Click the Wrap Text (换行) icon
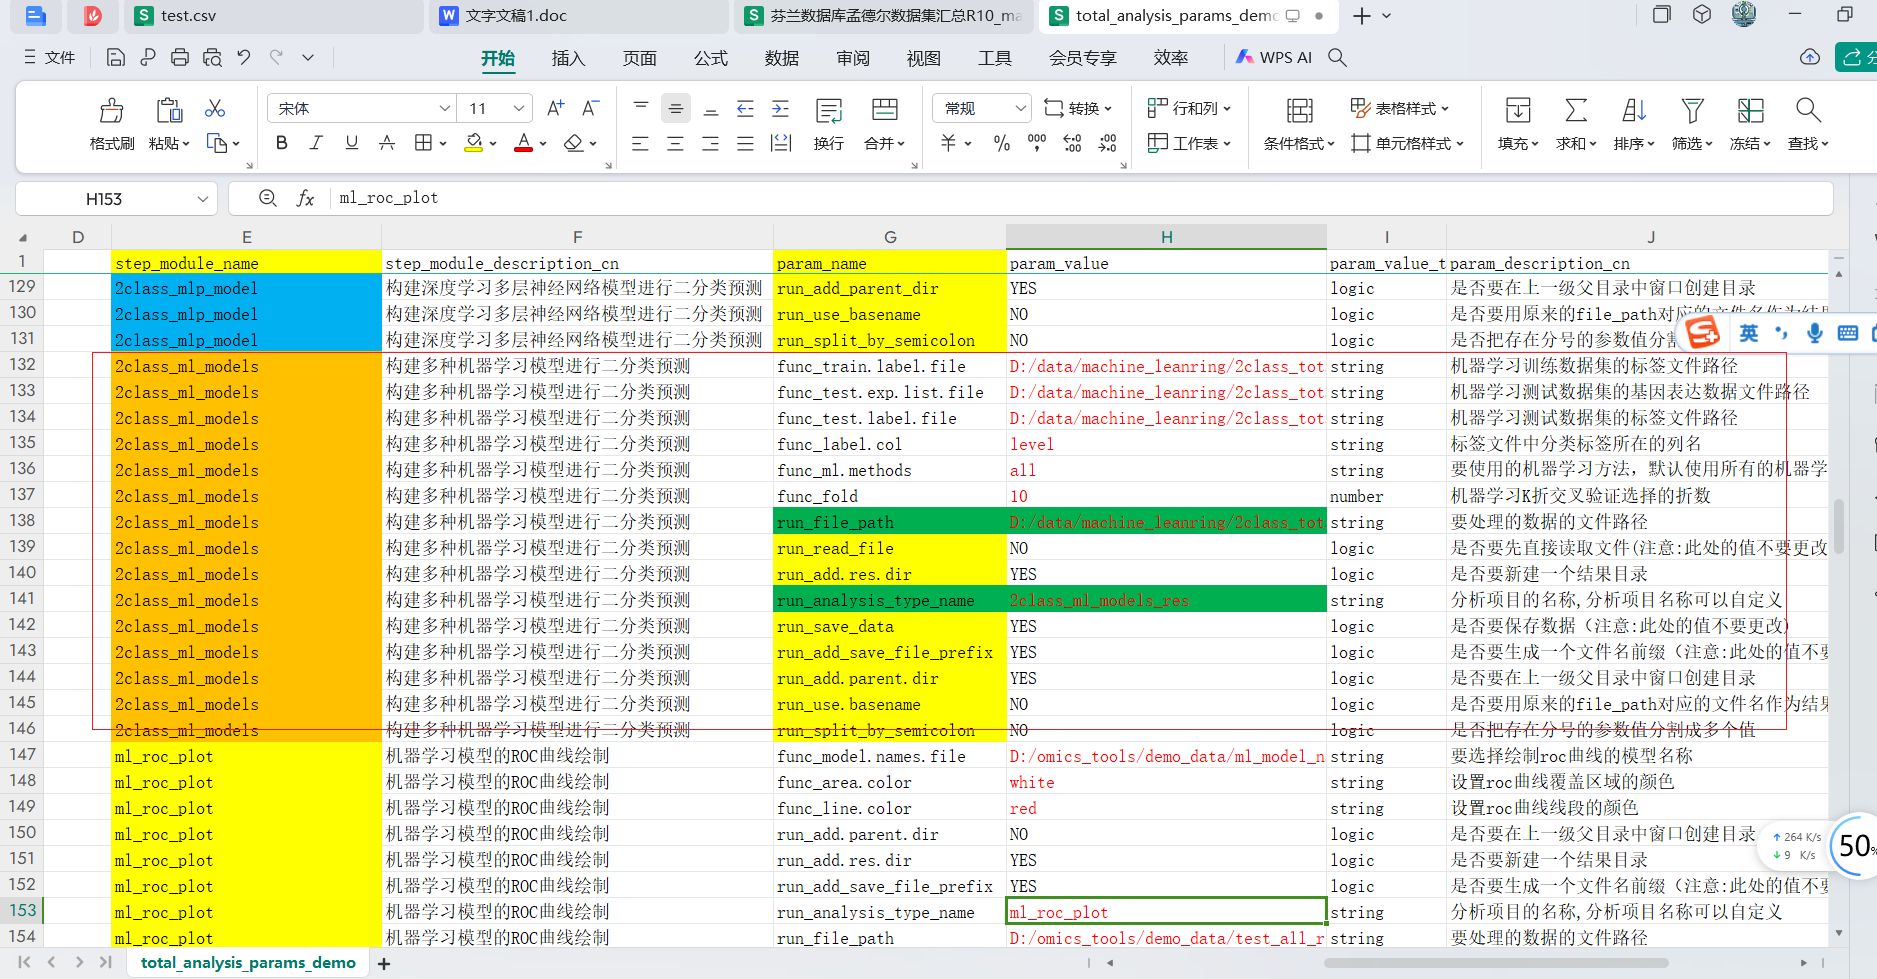This screenshot has width=1877, height=979. (829, 110)
